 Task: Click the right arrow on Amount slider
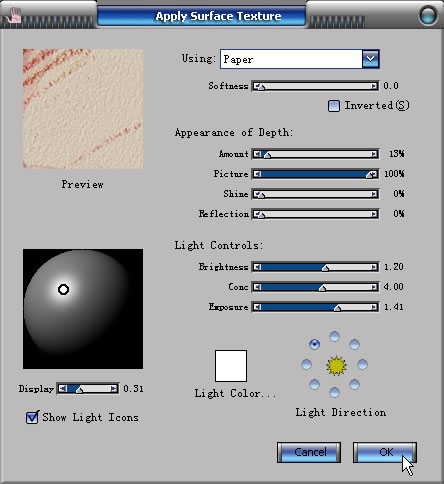374,154
